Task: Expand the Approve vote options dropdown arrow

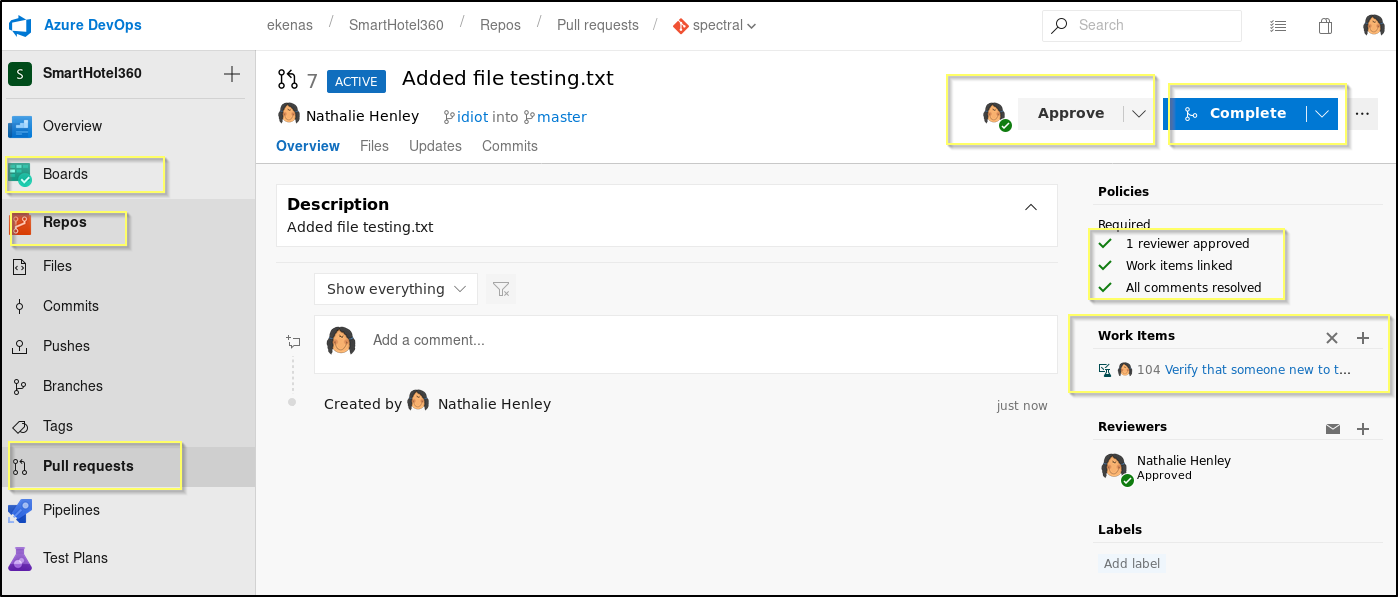Action: pos(1139,114)
